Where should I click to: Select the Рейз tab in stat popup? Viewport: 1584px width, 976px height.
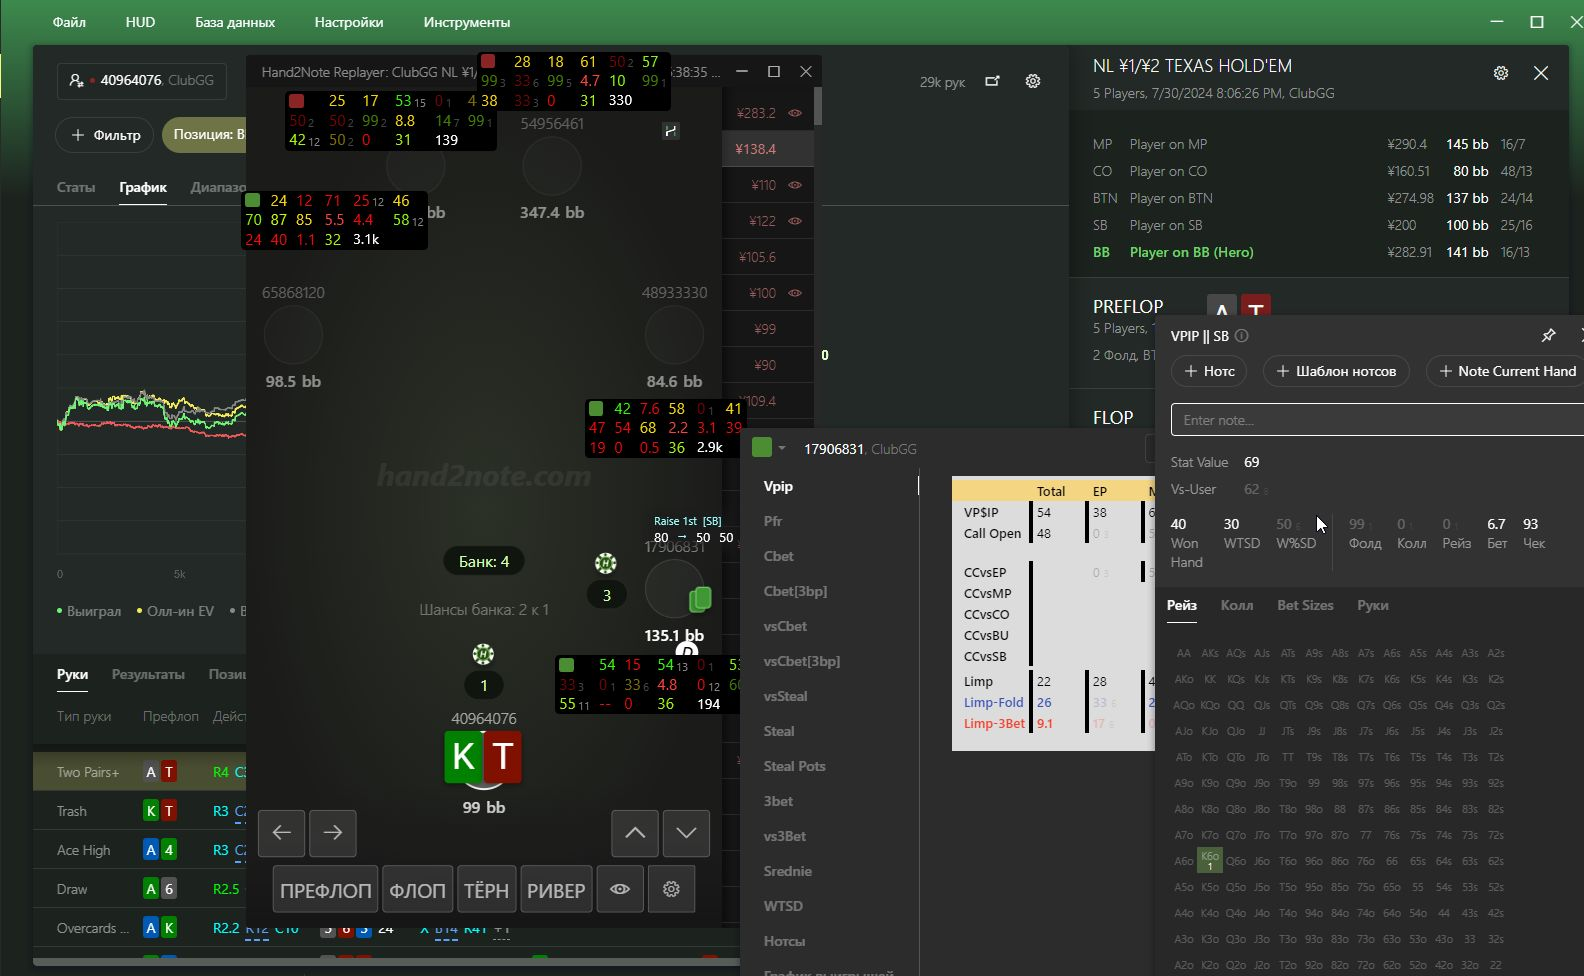tap(1182, 605)
